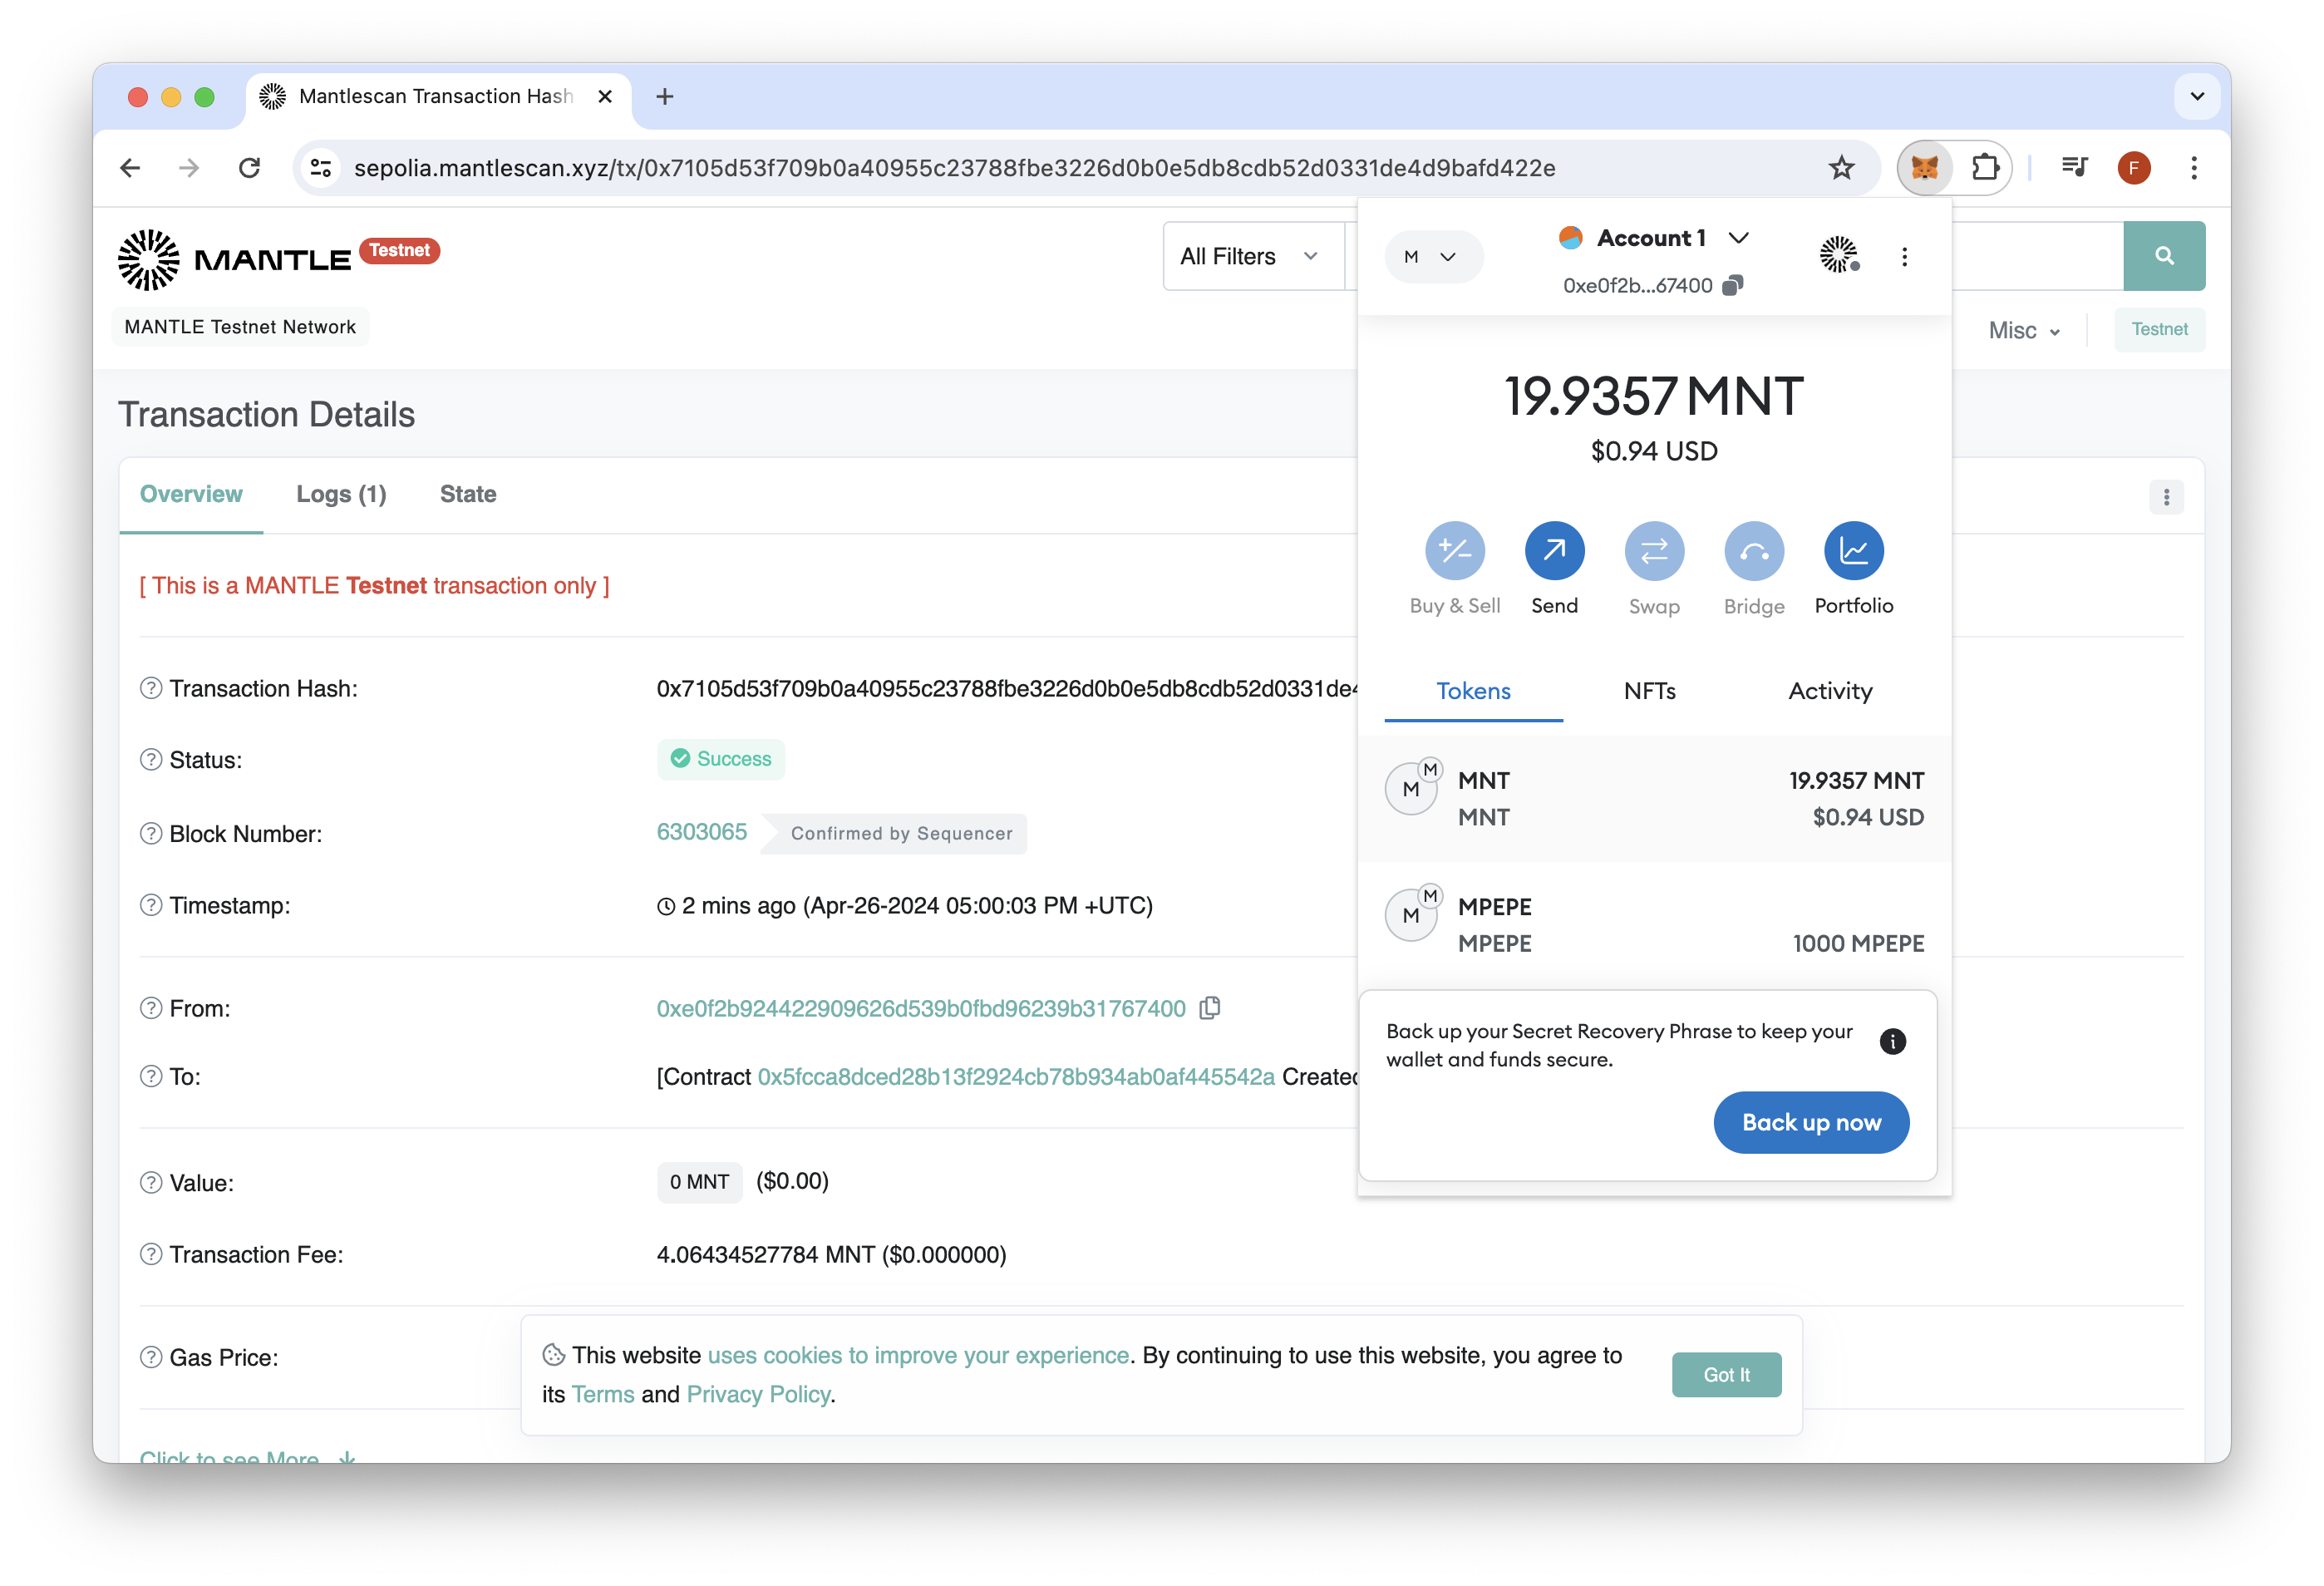Click the copy address icon next to account
The image size is (2324, 1586).
pyautogui.click(x=1736, y=286)
